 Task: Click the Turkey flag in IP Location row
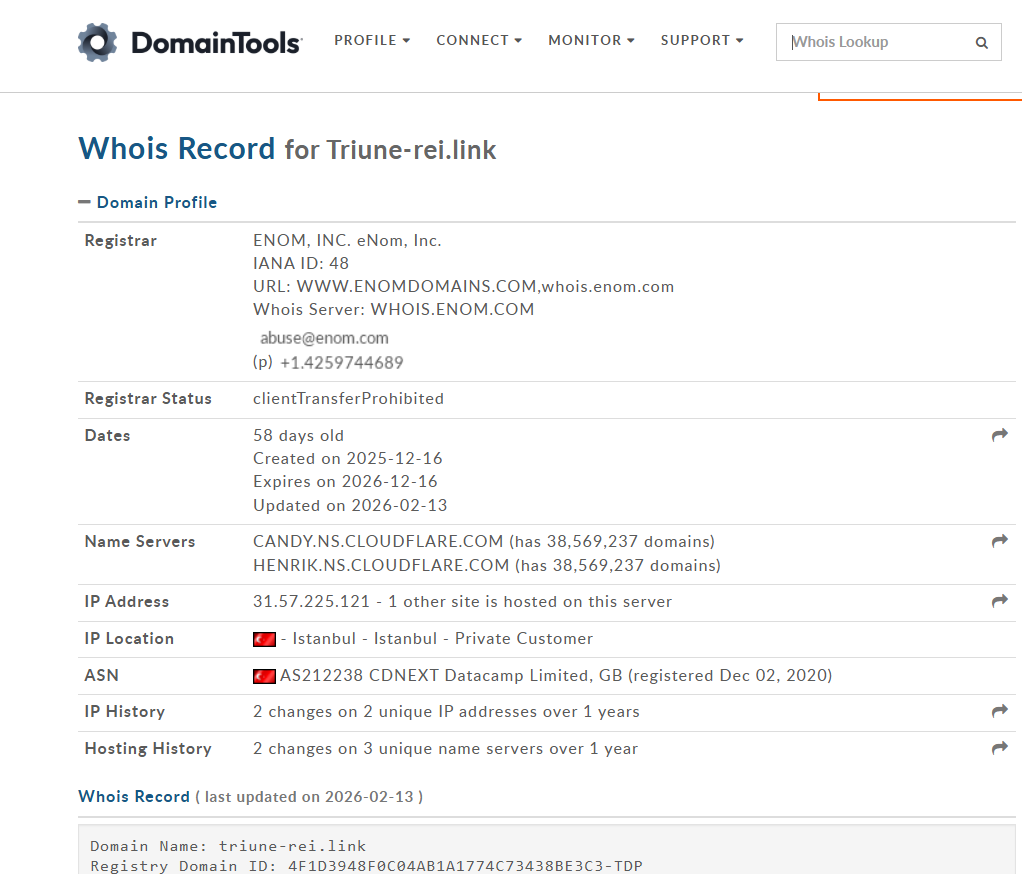[x=264, y=639]
